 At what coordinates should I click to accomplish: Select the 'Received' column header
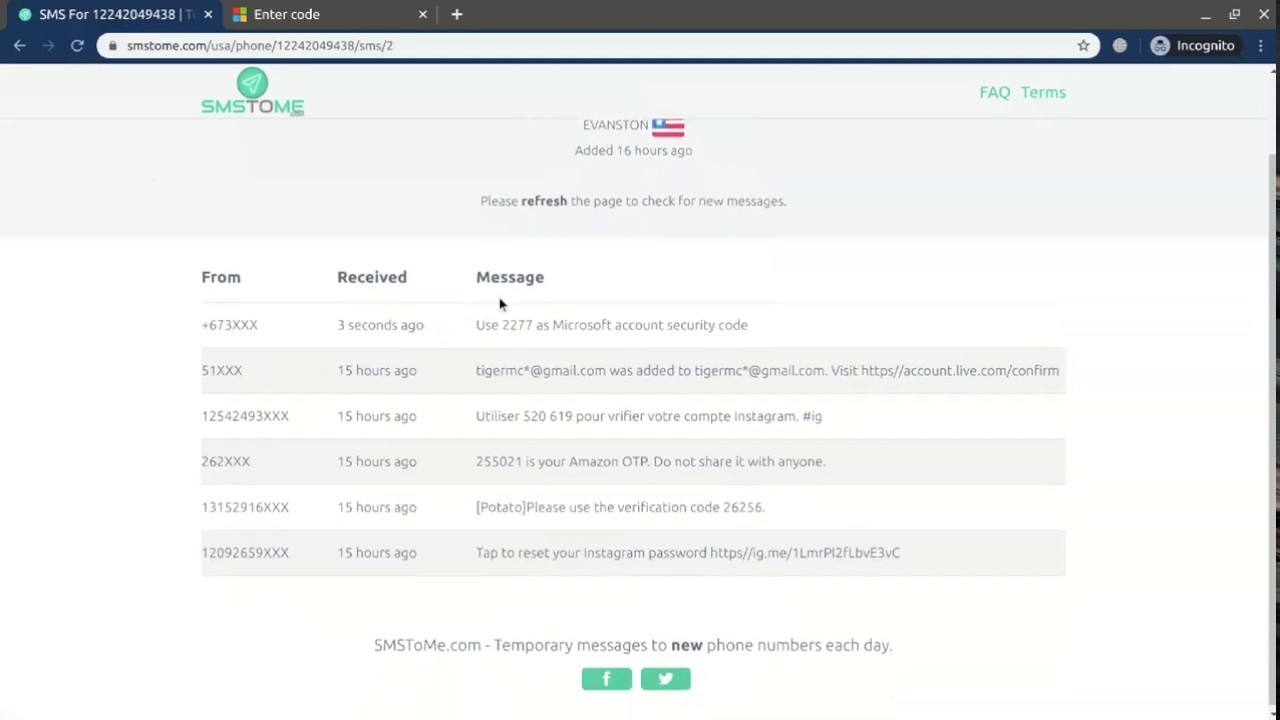[x=372, y=277]
